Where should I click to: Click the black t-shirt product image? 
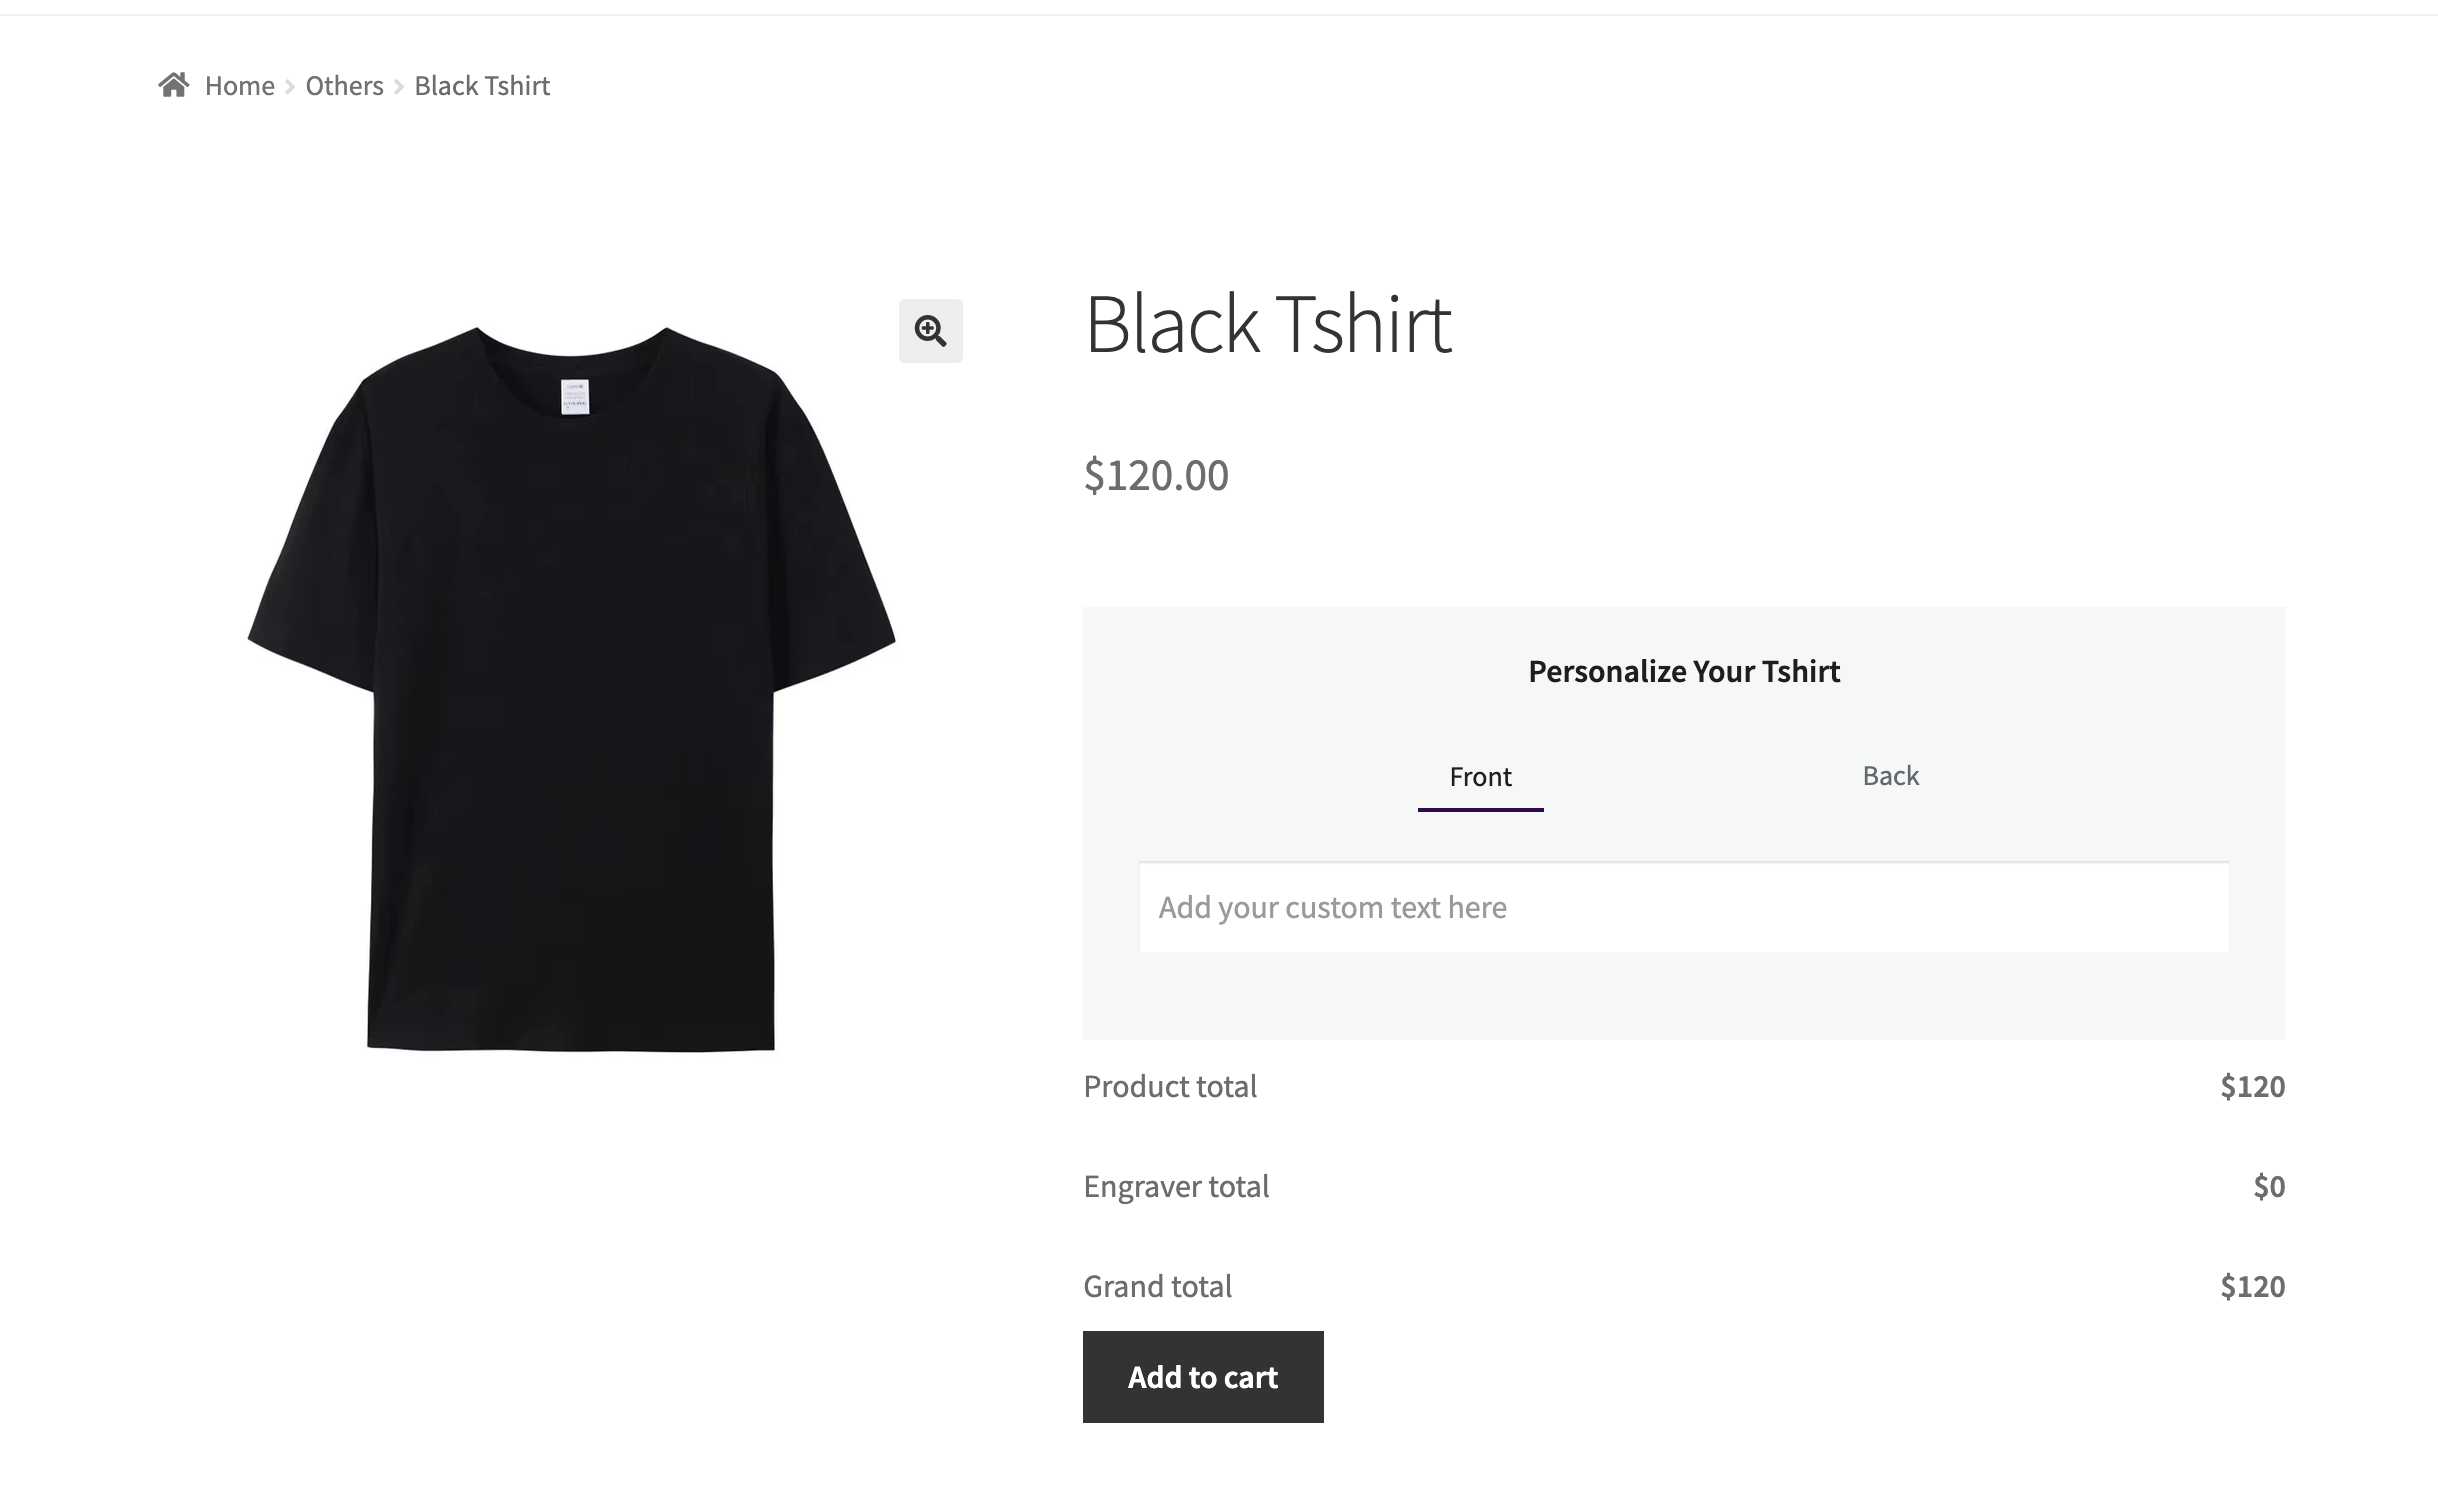point(572,689)
